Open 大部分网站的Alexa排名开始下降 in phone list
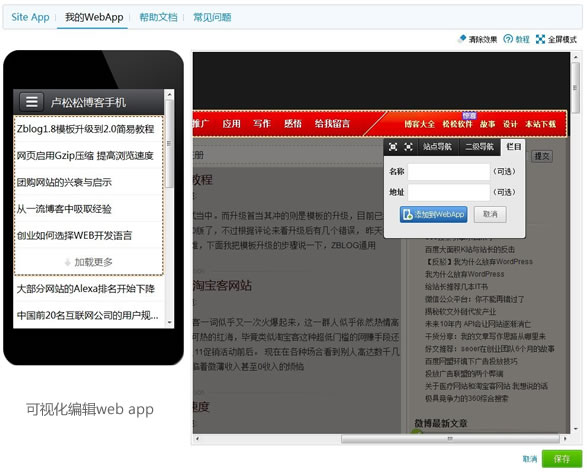The height and width of the screenshot is (472, 588). click(88, 289)
